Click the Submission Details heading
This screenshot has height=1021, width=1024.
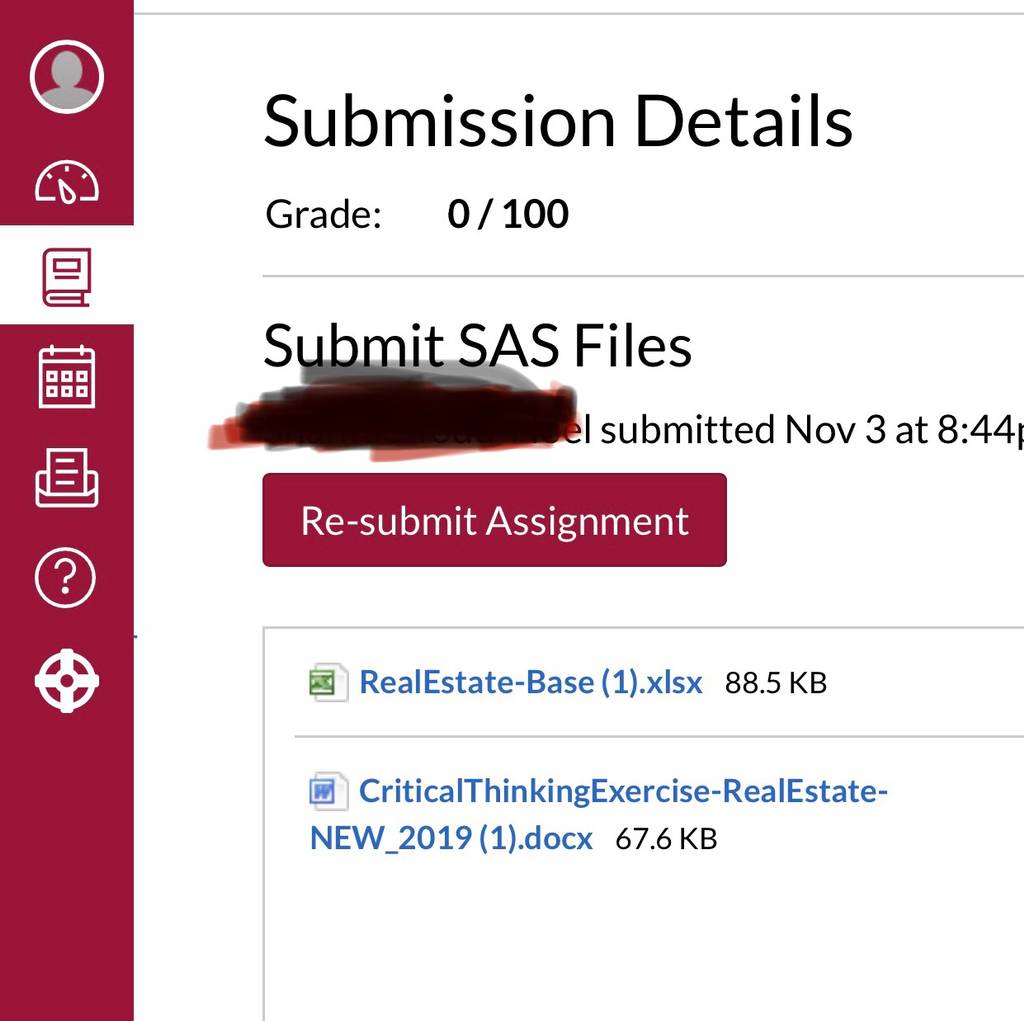coord(558,121)
